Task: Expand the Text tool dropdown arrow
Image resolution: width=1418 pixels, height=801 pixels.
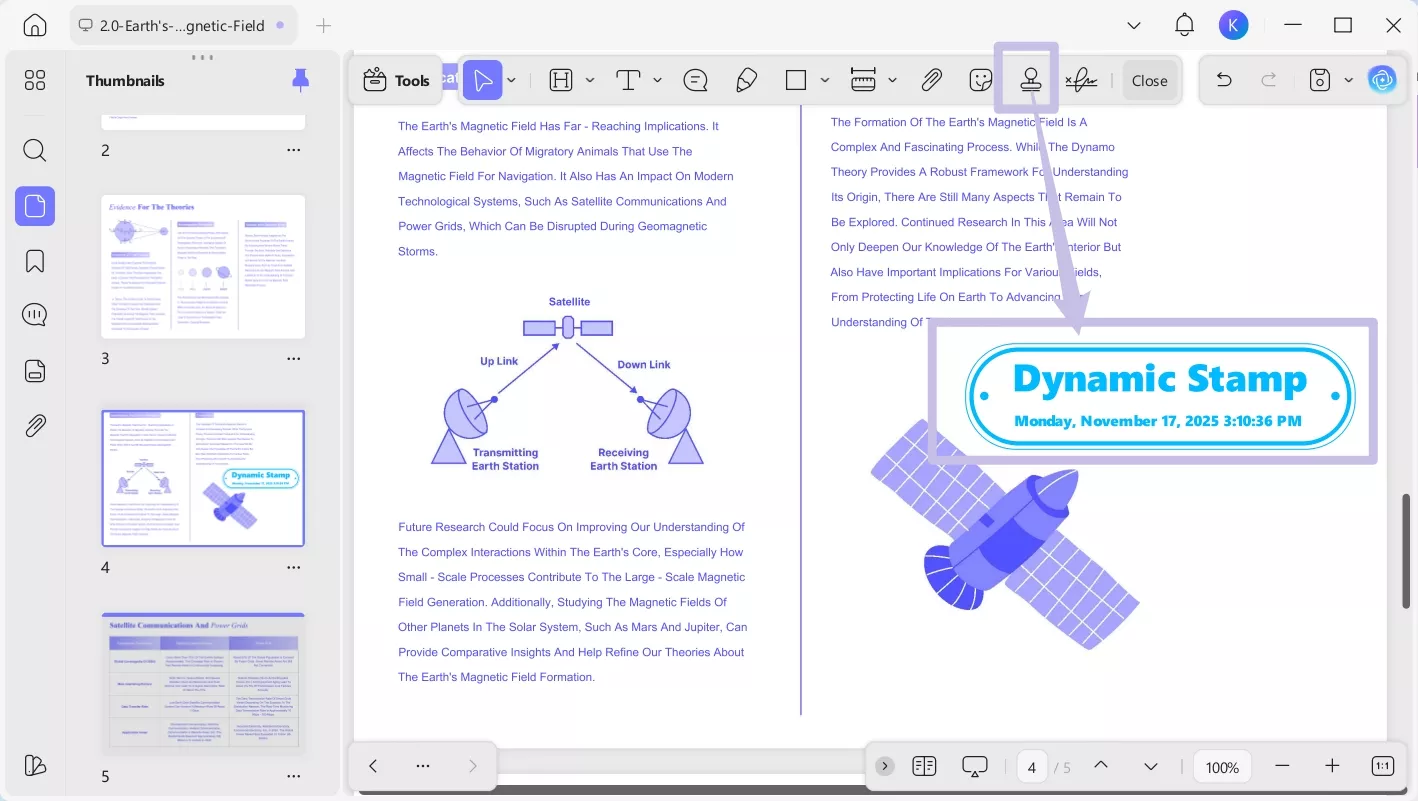Action: [x=657, y=81]
